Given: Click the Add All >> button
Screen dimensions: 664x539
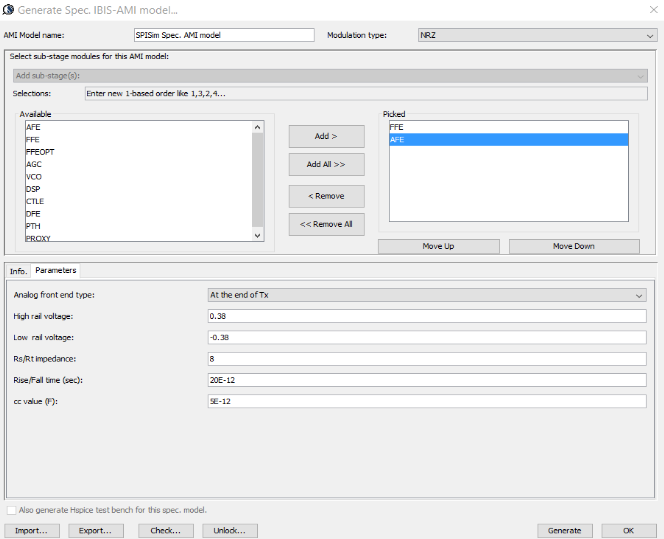Looking at the screenshot, I should click(326, 164).
